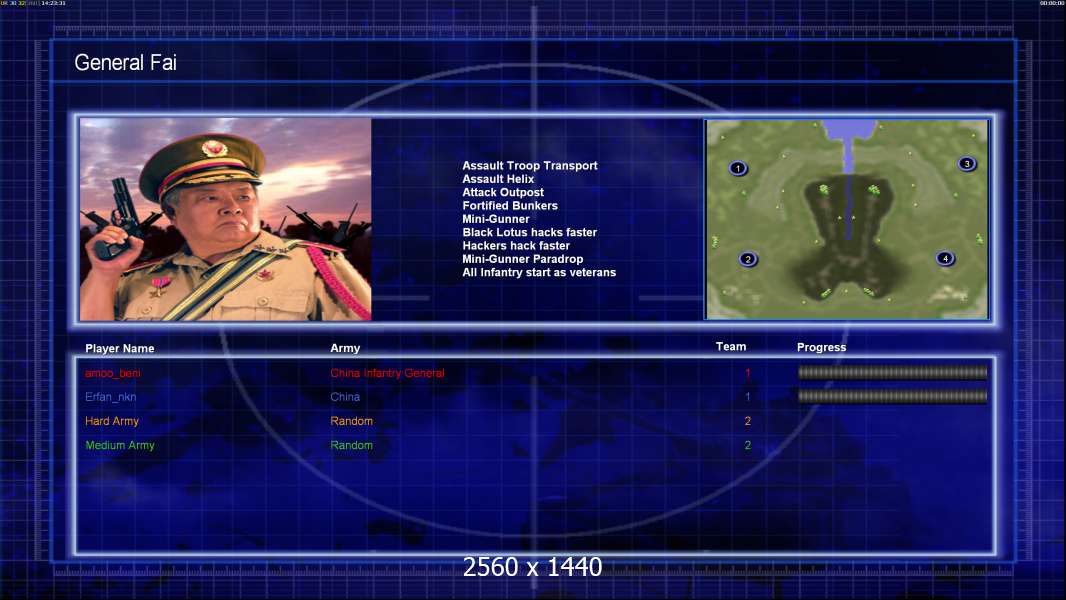Click team number for Medium Army
Screen dimensions: 1066x600
(x=748, y=445)
